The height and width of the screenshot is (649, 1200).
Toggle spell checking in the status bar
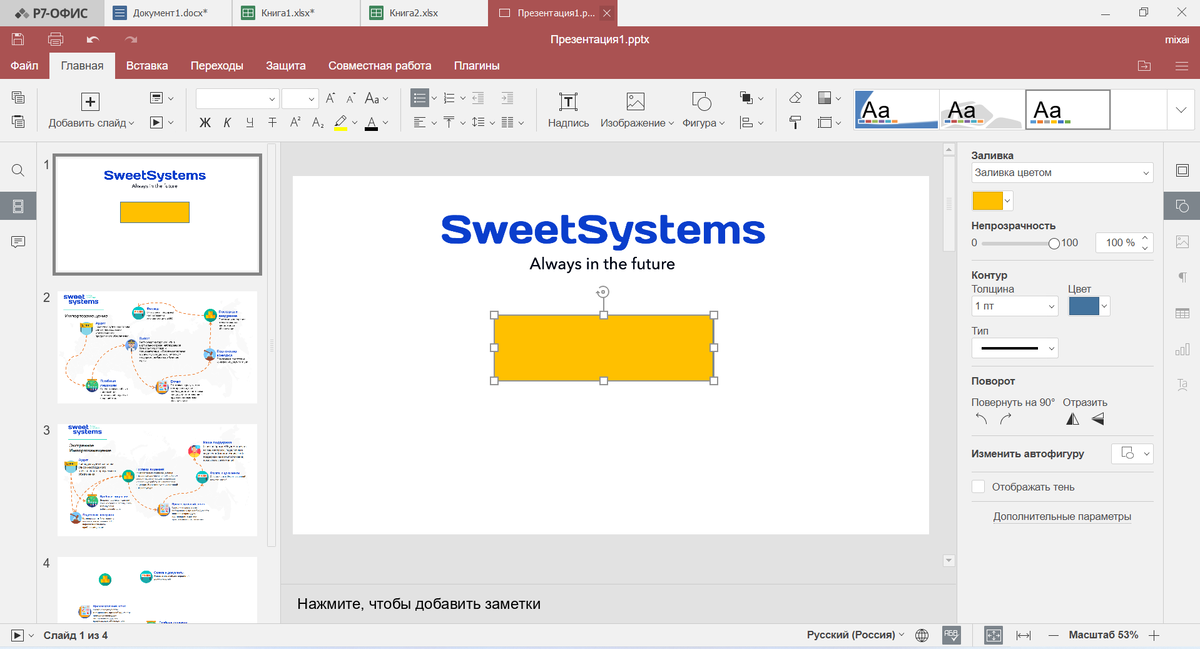(x=952, y=635)
